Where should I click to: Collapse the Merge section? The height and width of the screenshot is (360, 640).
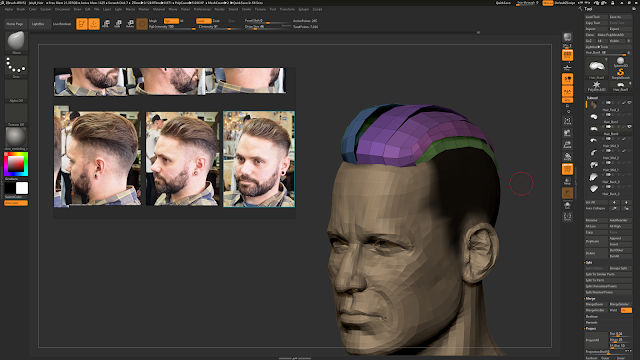point(590,299)
